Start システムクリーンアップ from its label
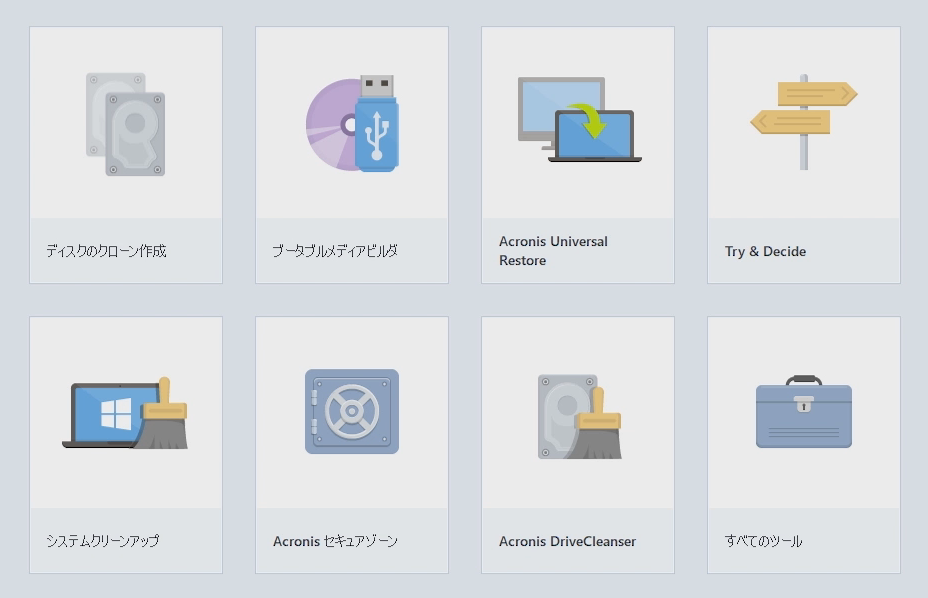 pos(102,541)
